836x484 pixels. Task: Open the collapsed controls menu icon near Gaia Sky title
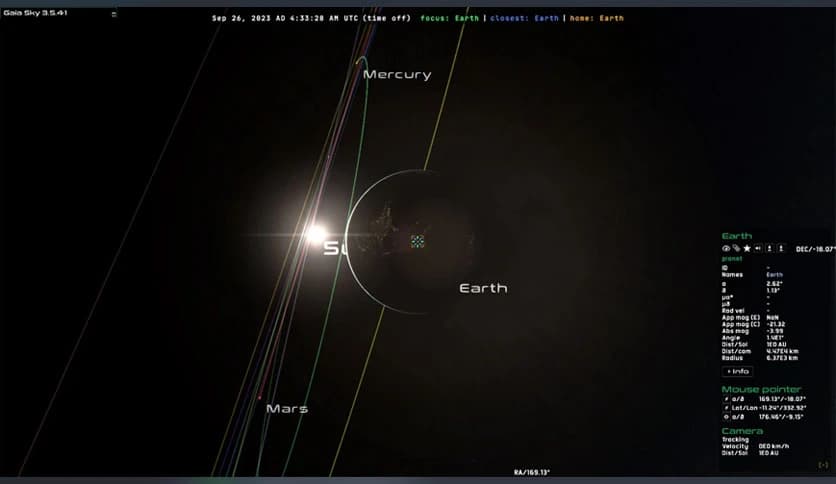pos(114,14)
